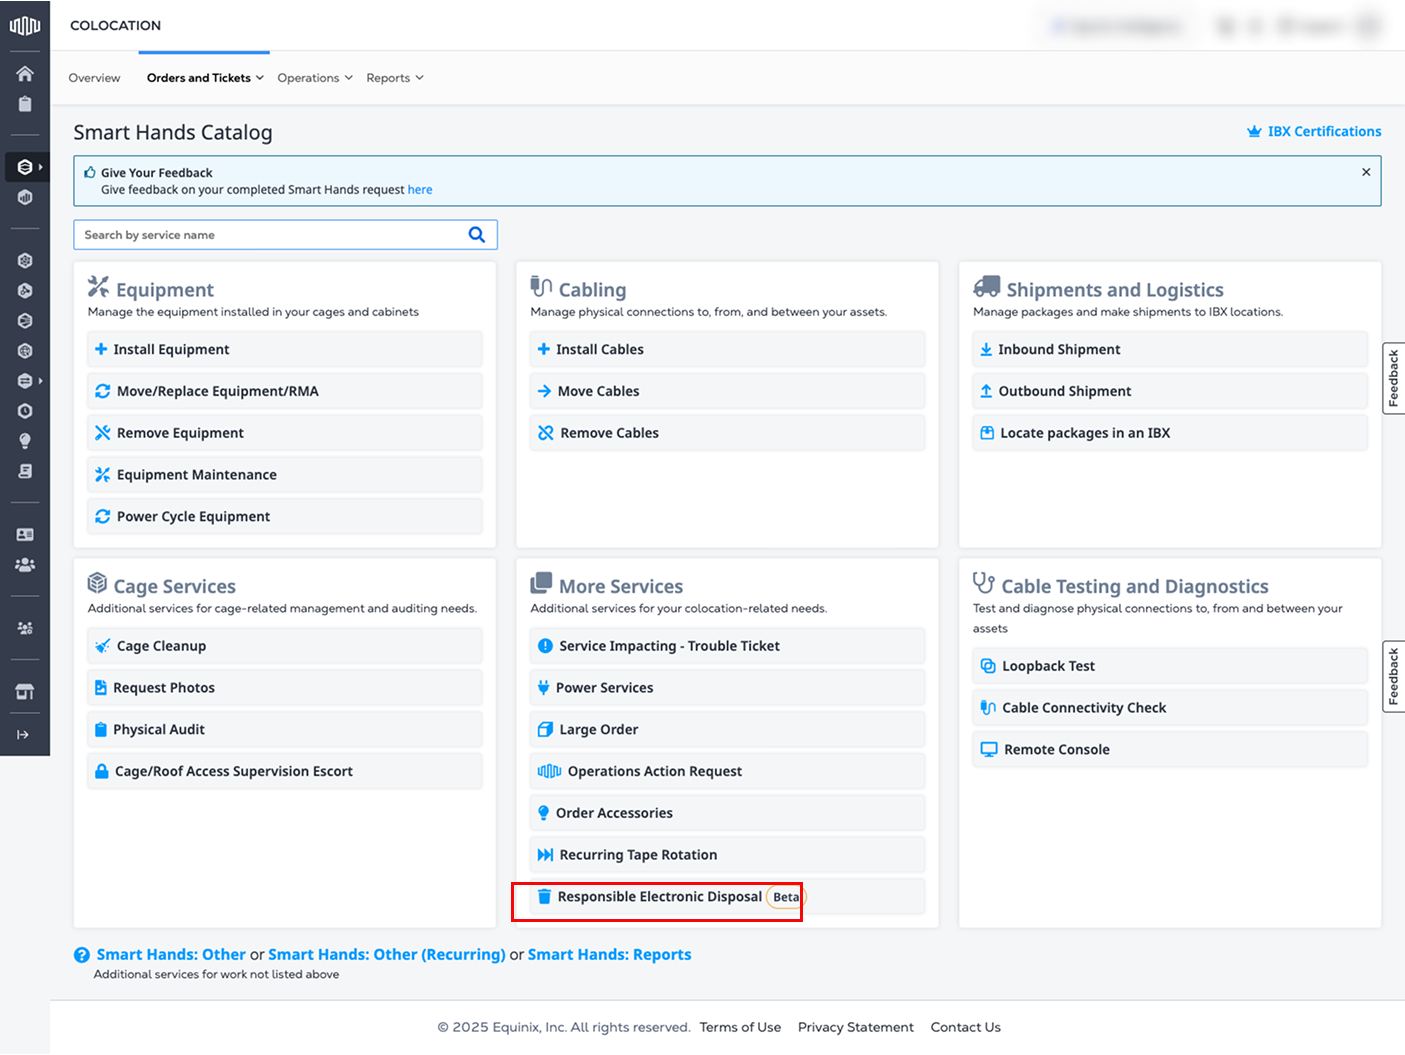Expand the sidebar with the arrow icon
The height and width of the screenshot is (1055, 1405).
[x=23, y=735]
